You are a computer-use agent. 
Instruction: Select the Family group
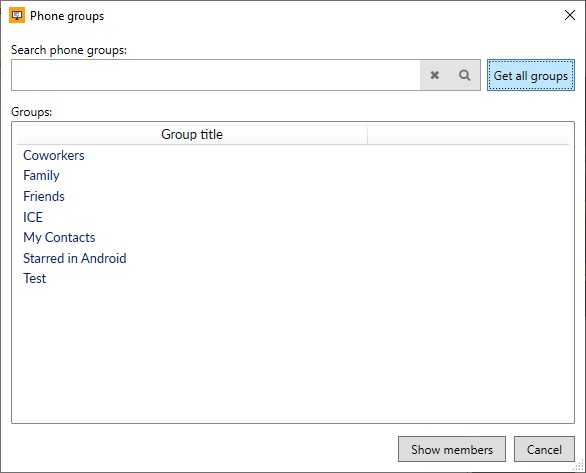tap(41, 176)
